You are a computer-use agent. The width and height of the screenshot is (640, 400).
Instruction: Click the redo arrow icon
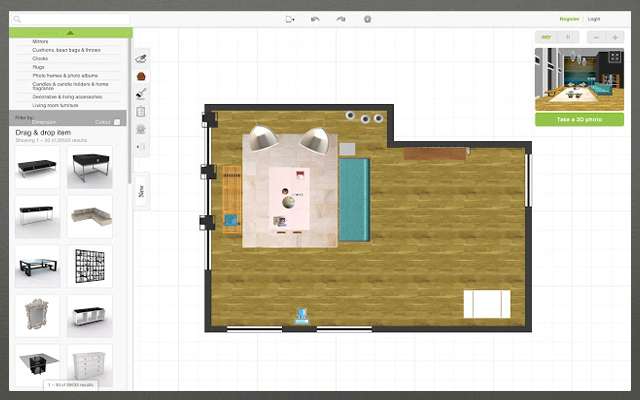pyautogui.click(x=341, y=19)
